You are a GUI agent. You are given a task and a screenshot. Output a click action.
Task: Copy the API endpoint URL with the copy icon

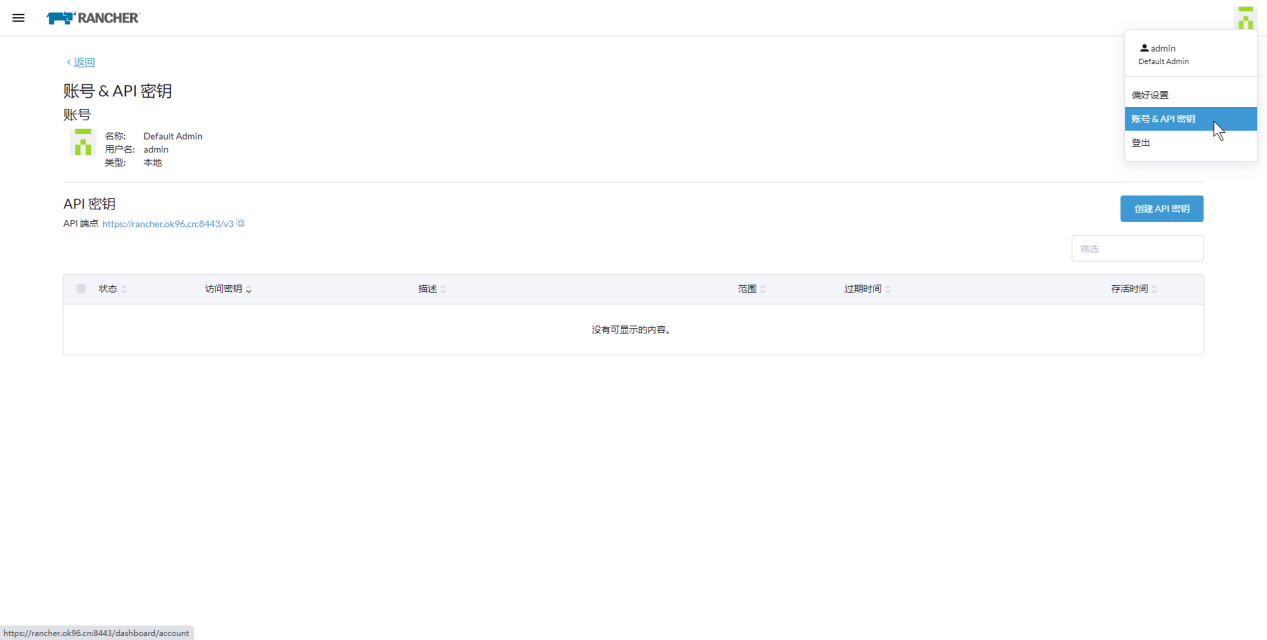tap(241, 223)
